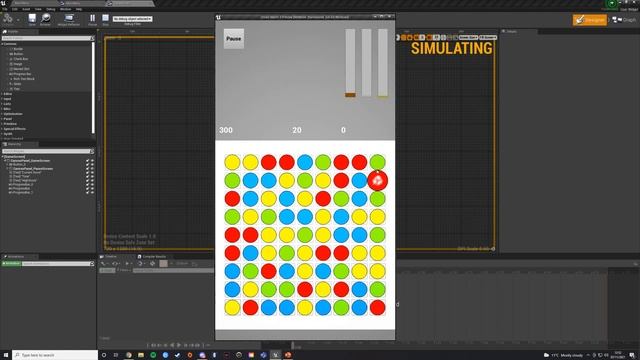Click the Compile toolbar icon
The height and width of the screenshot is (360, 640).
8,19
